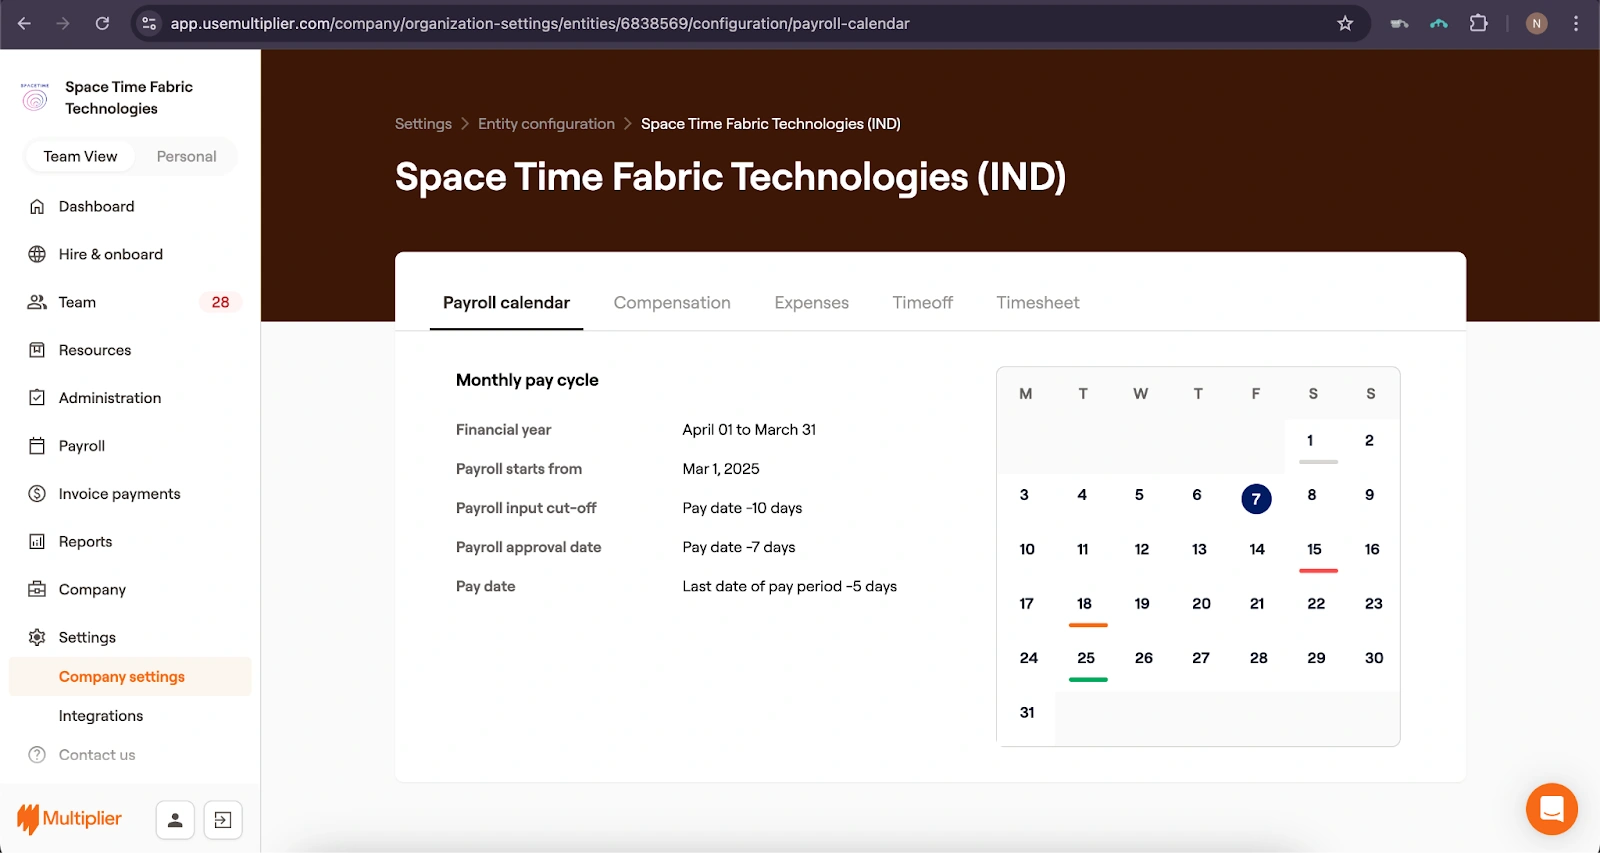Click the Multiplier logo

pyautogui.click(x=69, y=819)
